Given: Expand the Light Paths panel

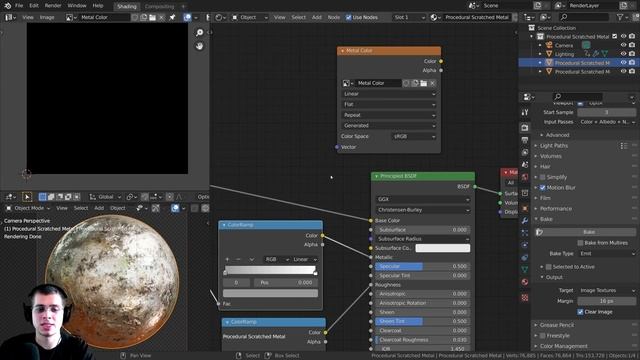Looking at the screenshot, I should [553, 146].
